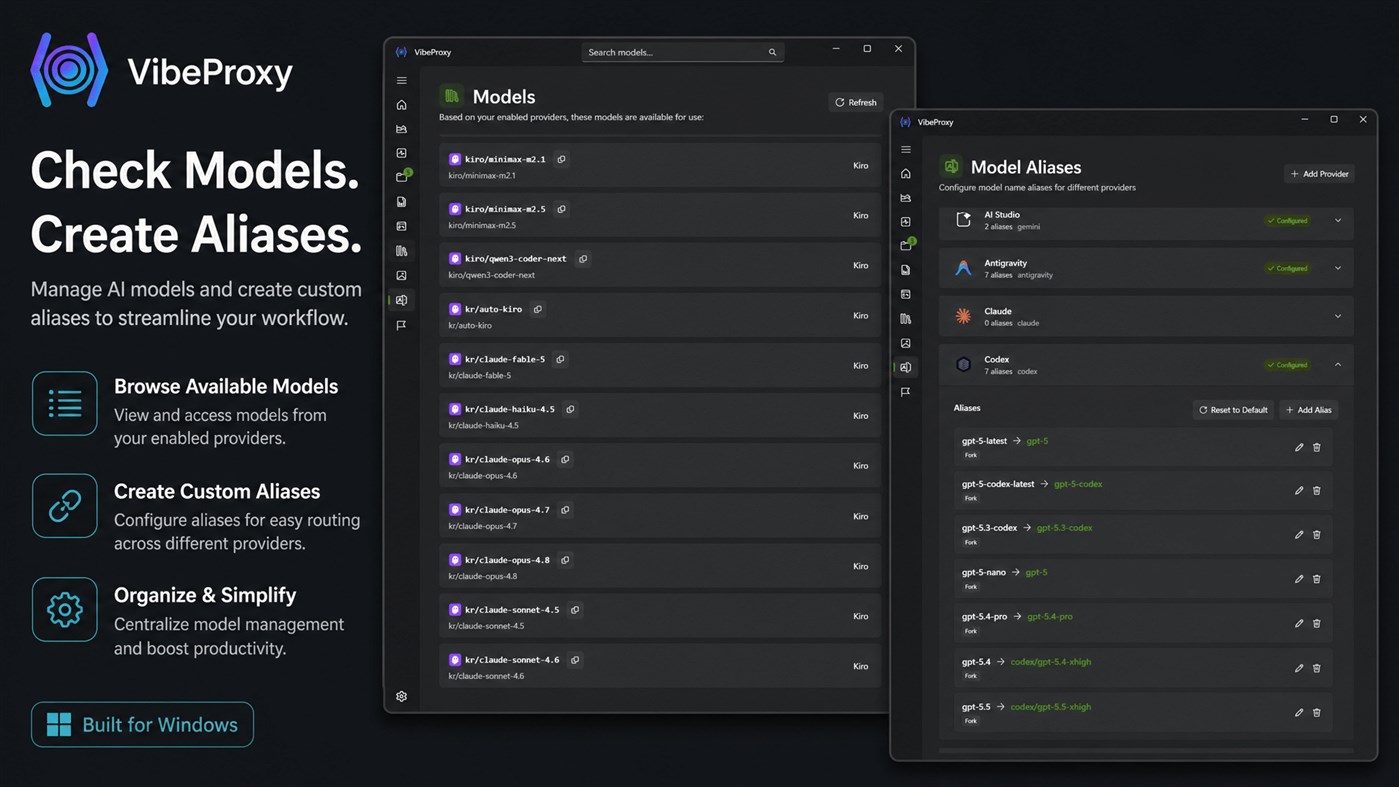Copy the kr/claude-opus-4.7 model name
Viewport: 1399px width, 787px height.
(x=565, y=510)
